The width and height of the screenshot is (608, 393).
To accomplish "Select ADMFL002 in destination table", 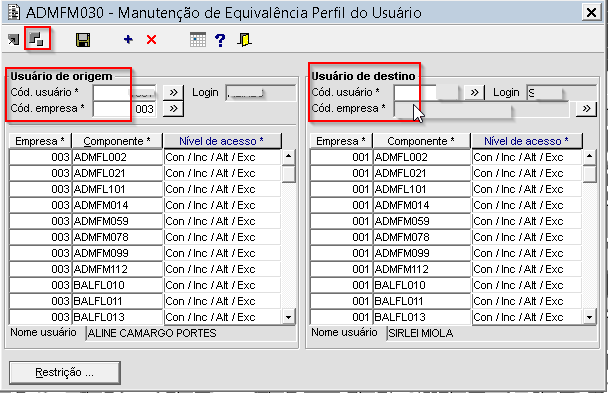I will [421, 157].
